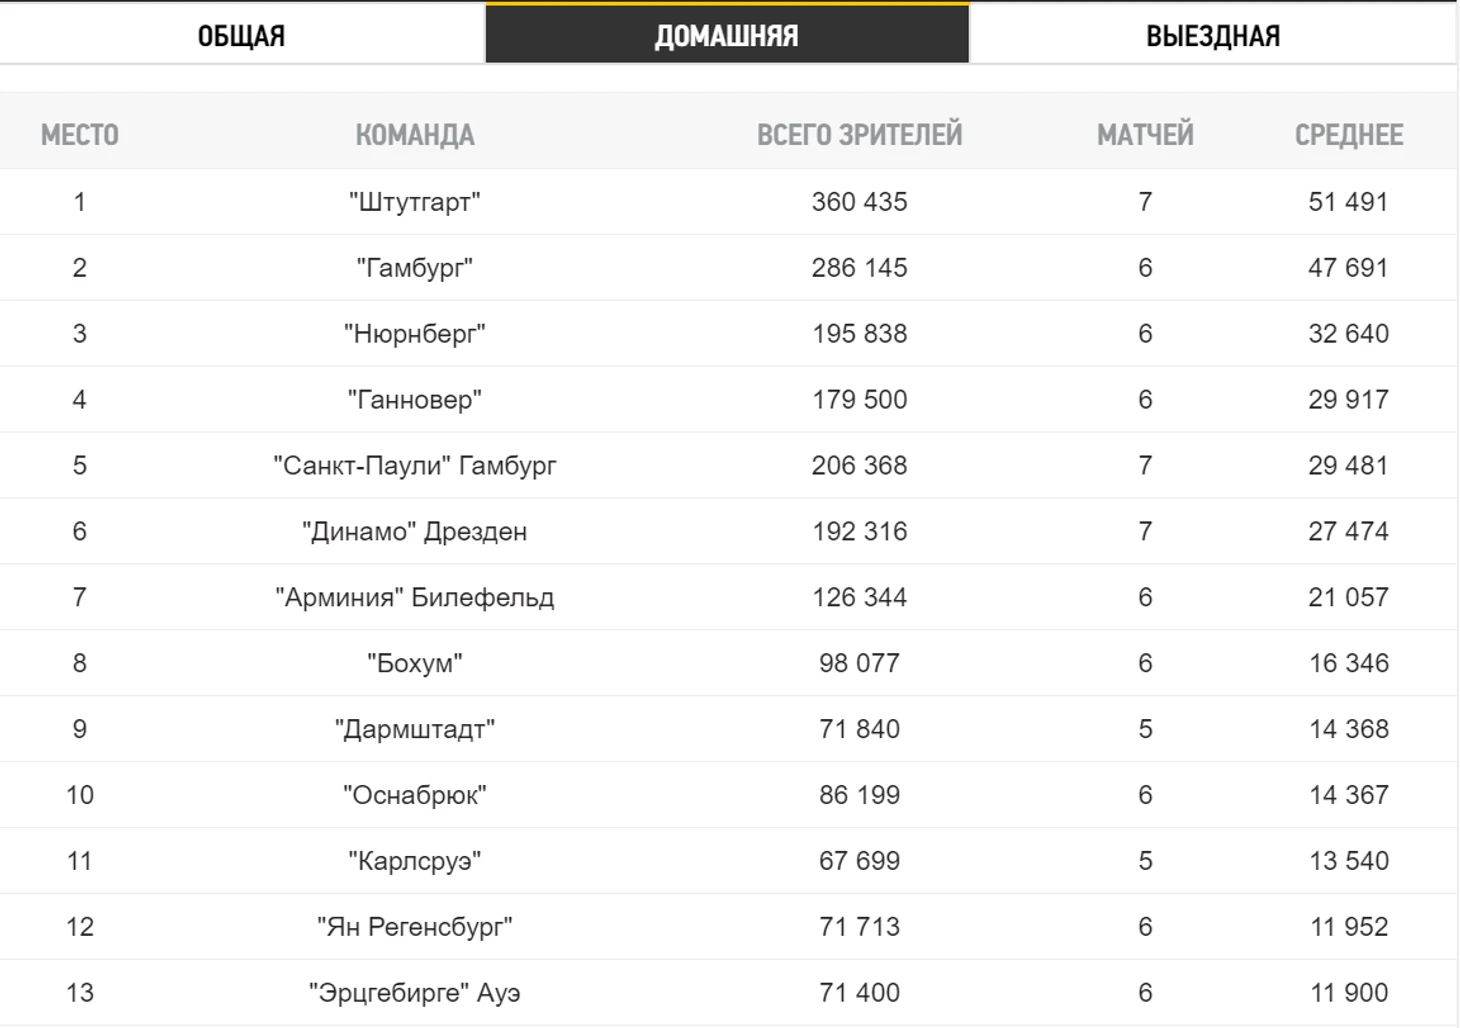Screen dimensions: 1460x1028
Task: Click "Санкт-Паули" Гамбург team name
Action: pyautogui.click(x=415, y=466)
